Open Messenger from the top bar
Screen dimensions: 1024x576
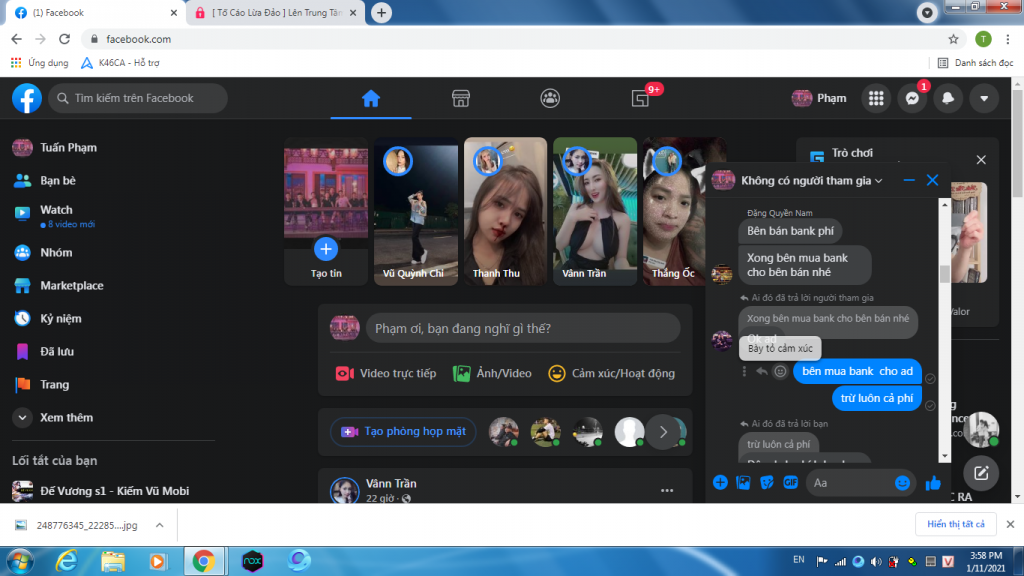pos(911,98)
